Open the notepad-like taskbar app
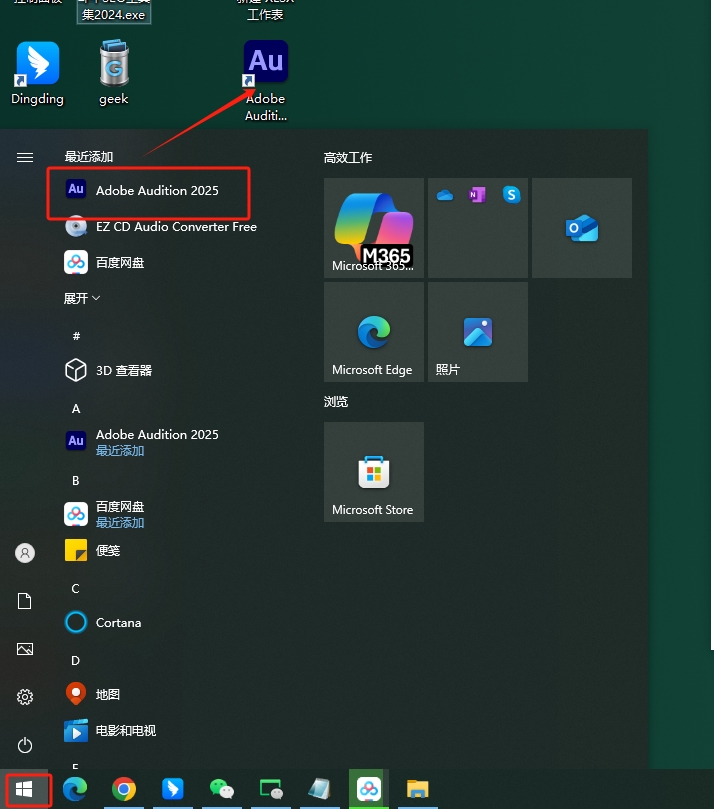The height and width of the screenshot is (809, 714). [x=320, y=789]
